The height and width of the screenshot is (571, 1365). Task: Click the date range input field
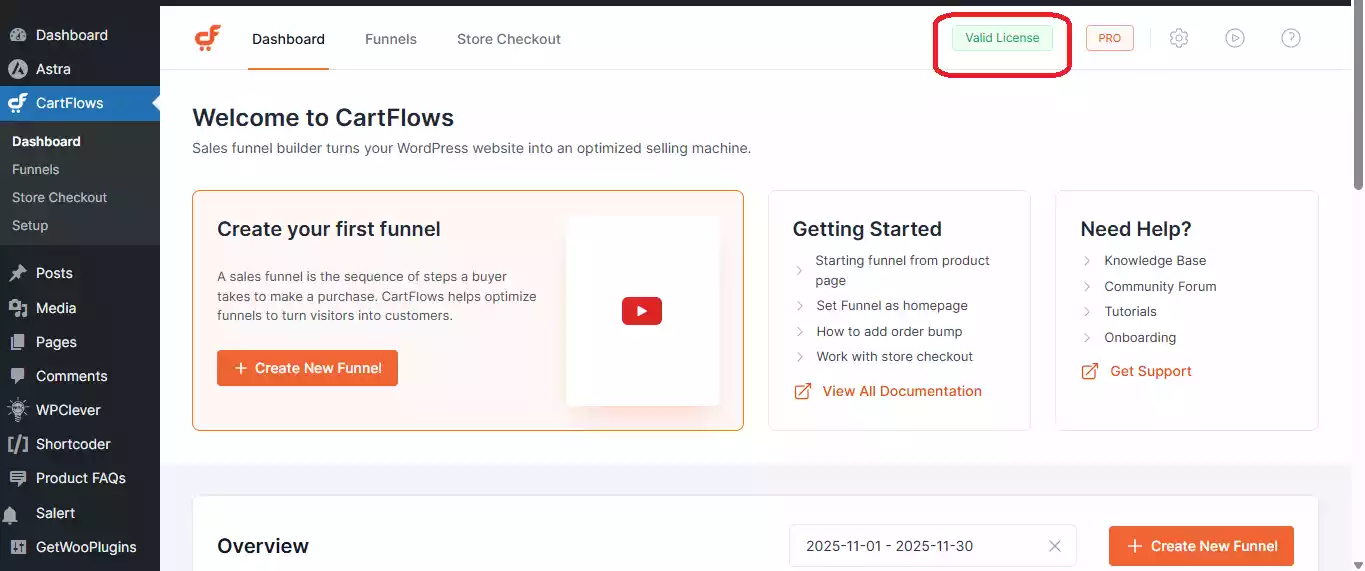933,546
